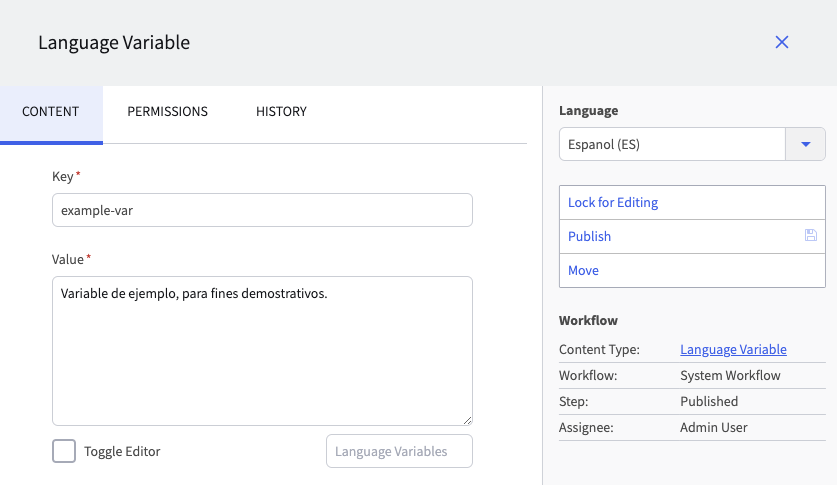Image resolution: width=837 pixels, height=485 pixels.
Task: Choose Lock for Editing action
Action: 613,203
